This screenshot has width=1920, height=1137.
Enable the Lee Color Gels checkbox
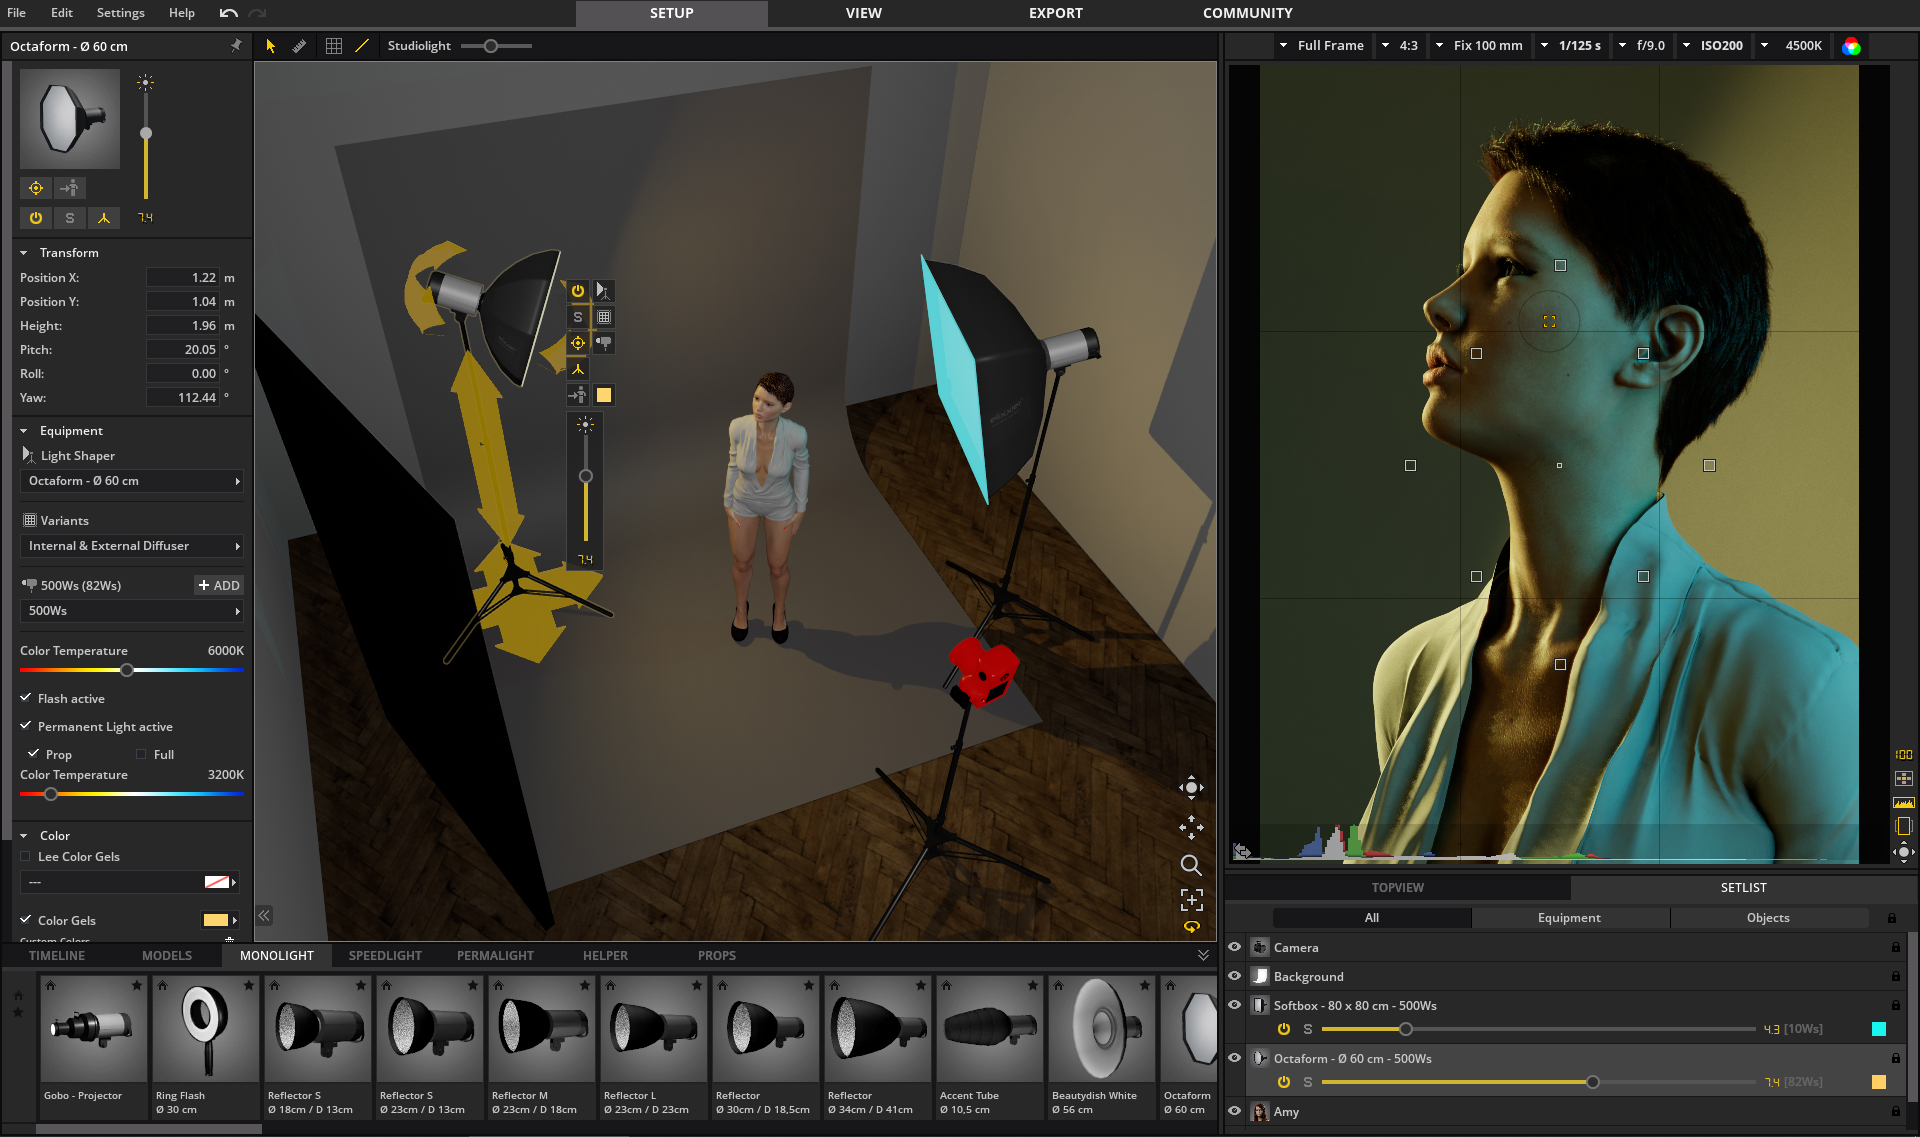(x=26, y=856)
